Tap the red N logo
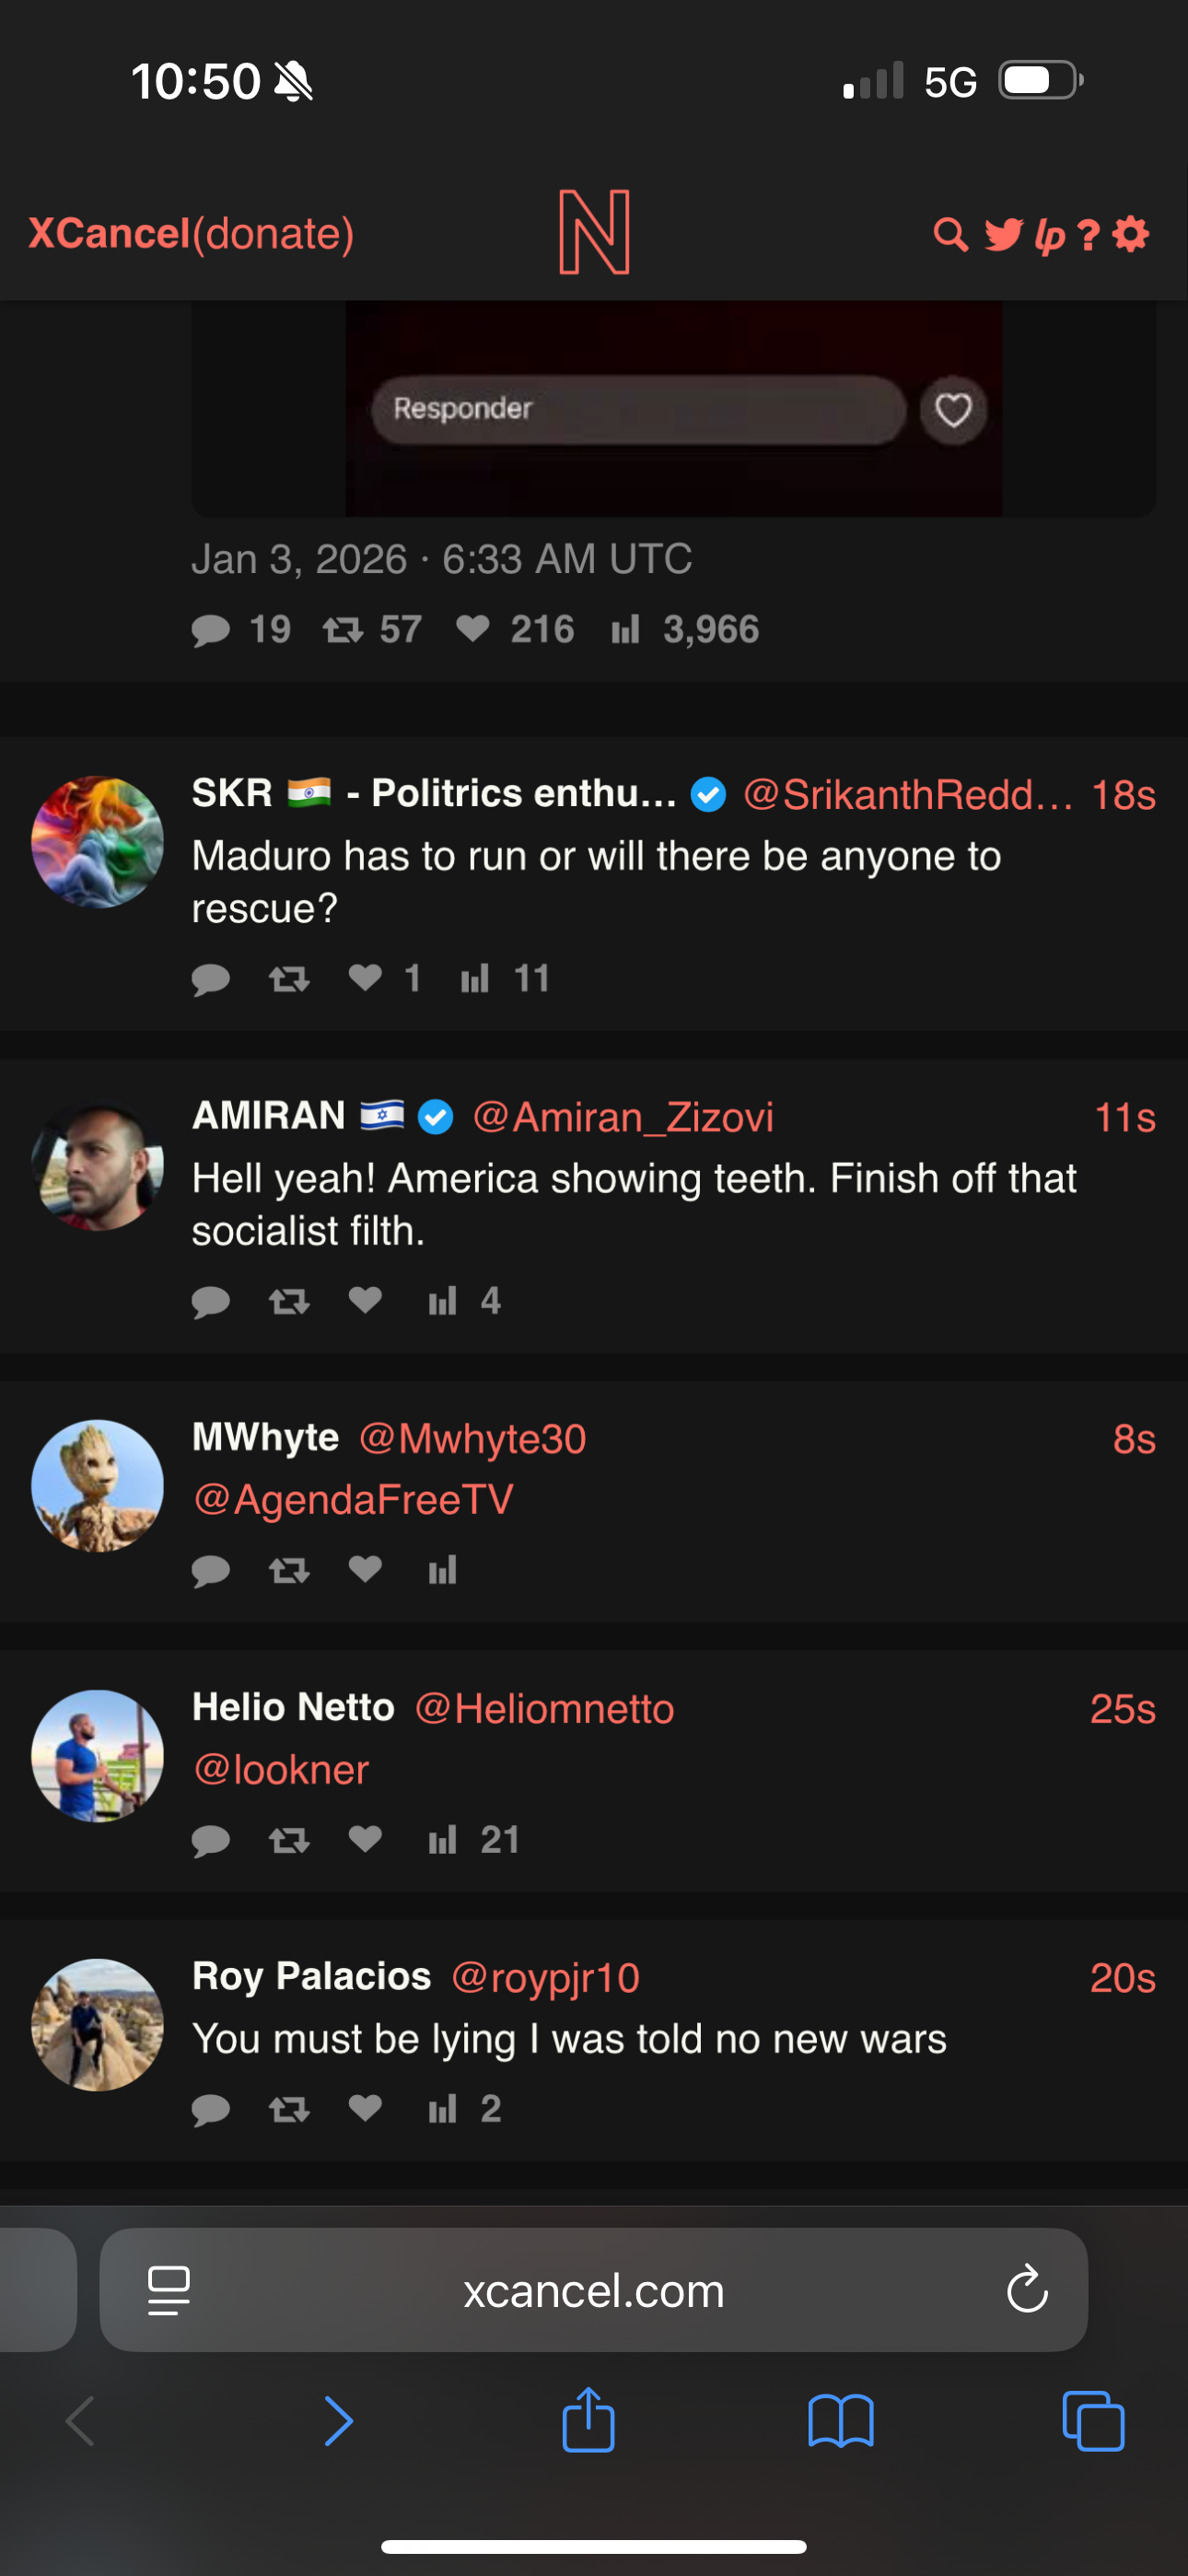This screenshot has width=1188, height=2576. pyautogui.click(x=594, y=232)
